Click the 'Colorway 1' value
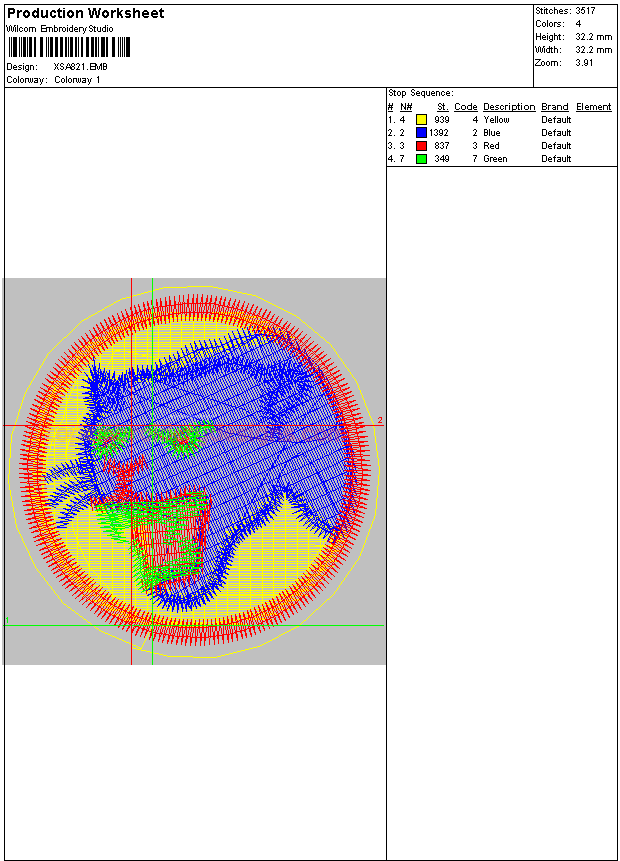Image resolution: width=620 pixels, height=861 pixels. tap(77, 80)
